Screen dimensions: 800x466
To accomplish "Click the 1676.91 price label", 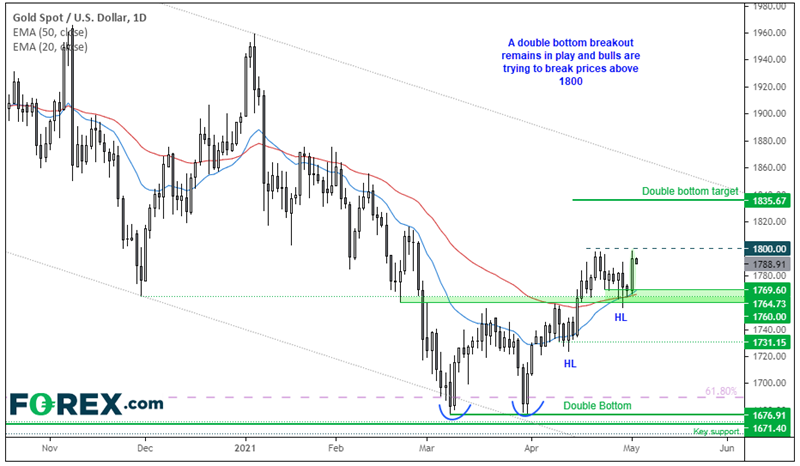I will click(768, 415).
